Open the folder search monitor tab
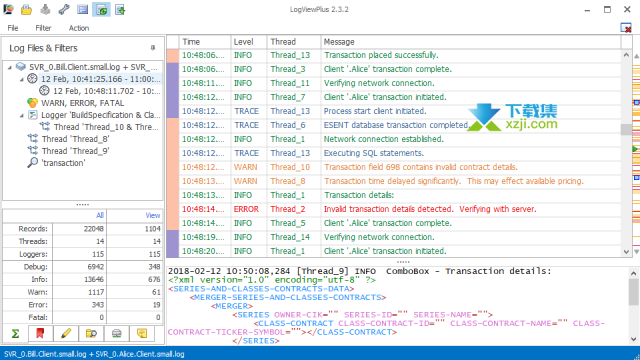The height and width of the screenshot is (360, 640). click(91, 333)
